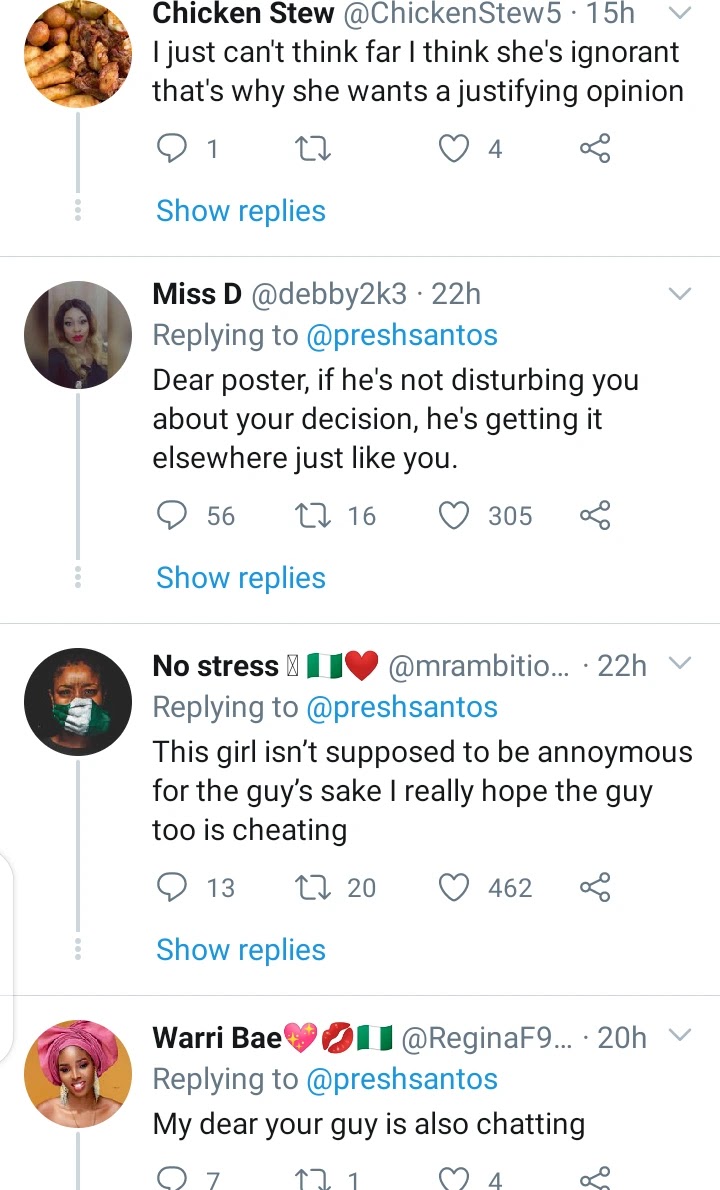This screenshot has height=1190, width=720.
Task: Open the @preshsantos link in Warri Bae's tweet
Action: click(401, 1079)
